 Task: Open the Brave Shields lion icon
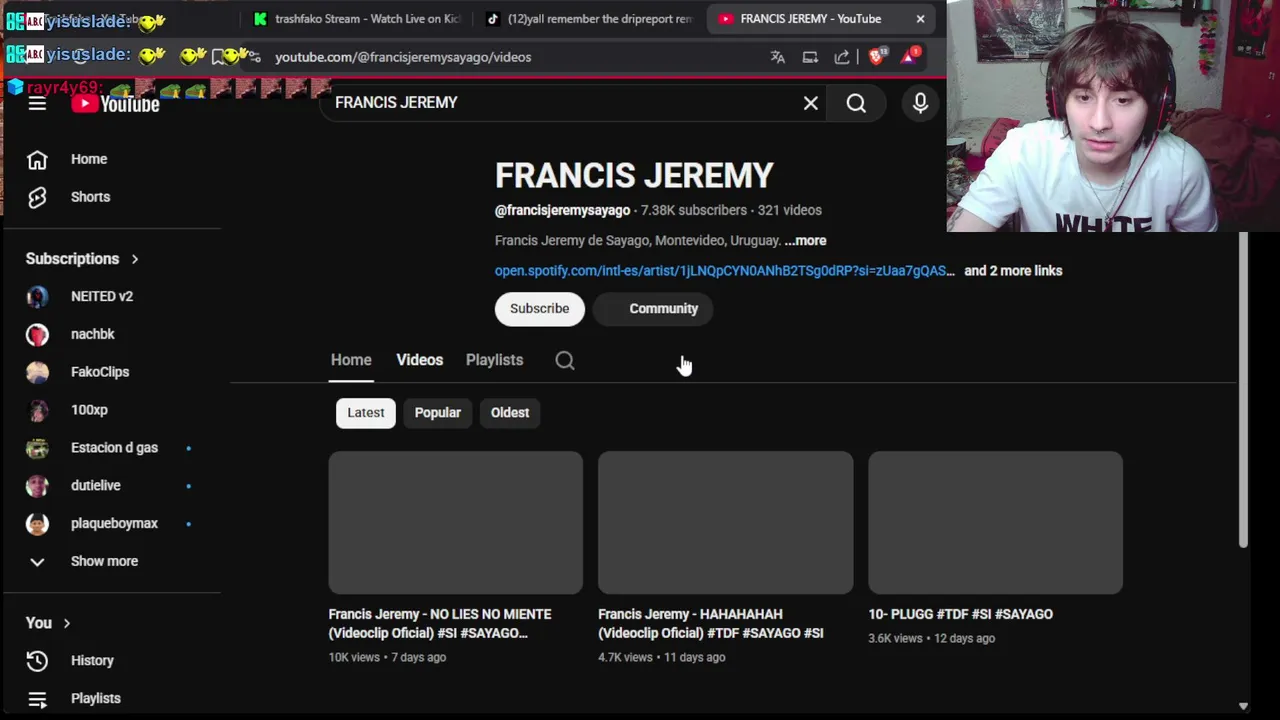pos(877,57)
